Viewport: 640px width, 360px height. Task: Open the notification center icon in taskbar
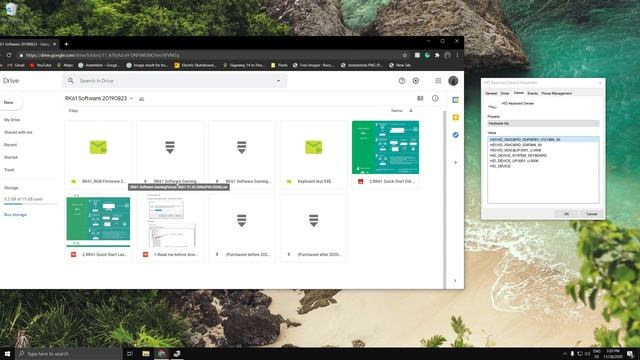630,353
